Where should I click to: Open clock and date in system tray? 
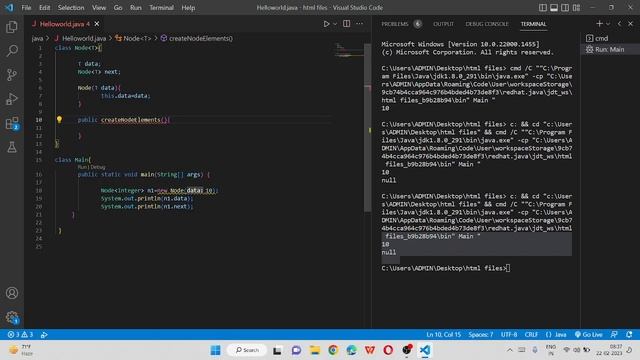tap(609, 350)
